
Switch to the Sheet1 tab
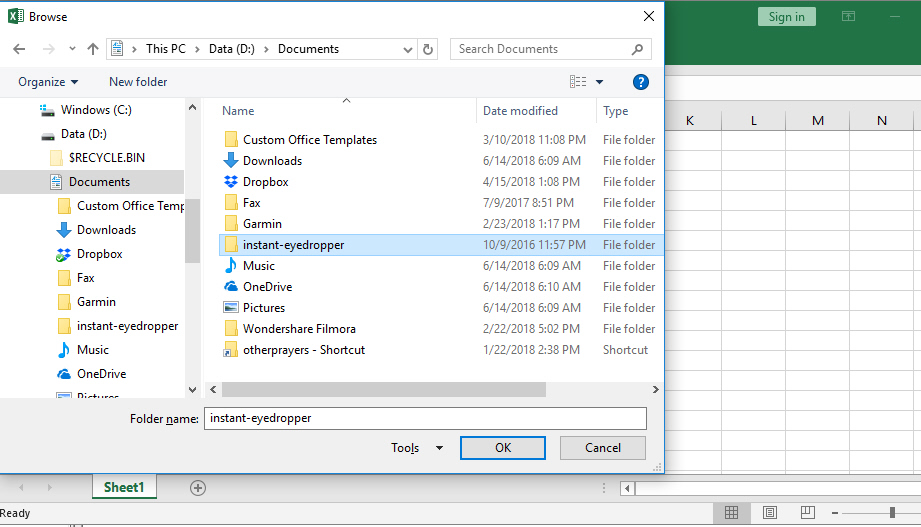124,487
